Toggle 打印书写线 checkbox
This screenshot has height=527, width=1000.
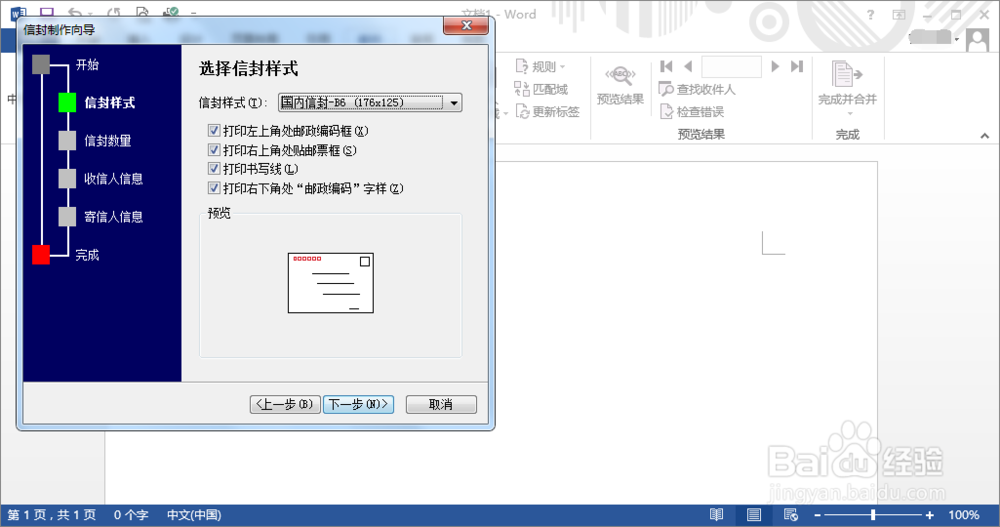coord(214,169)
